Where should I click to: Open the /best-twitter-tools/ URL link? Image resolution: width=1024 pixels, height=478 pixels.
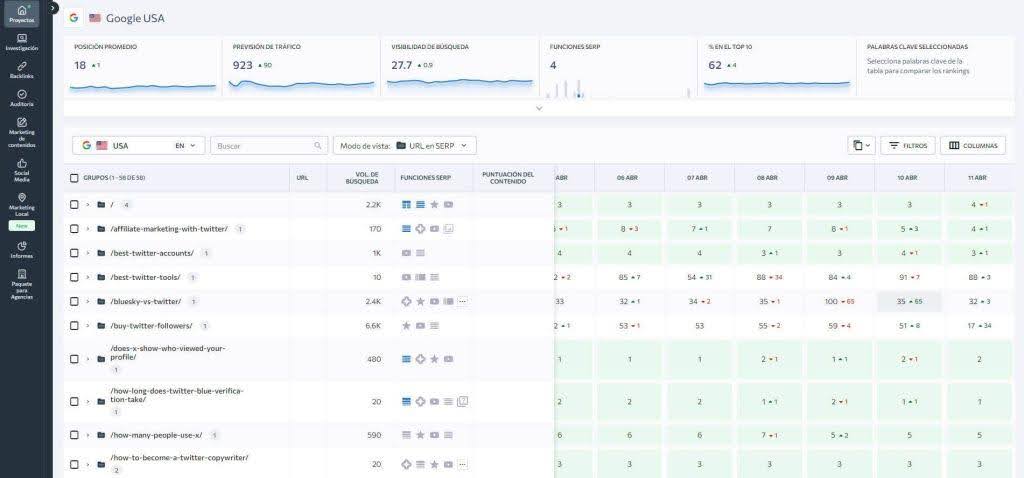coord(146,277)
